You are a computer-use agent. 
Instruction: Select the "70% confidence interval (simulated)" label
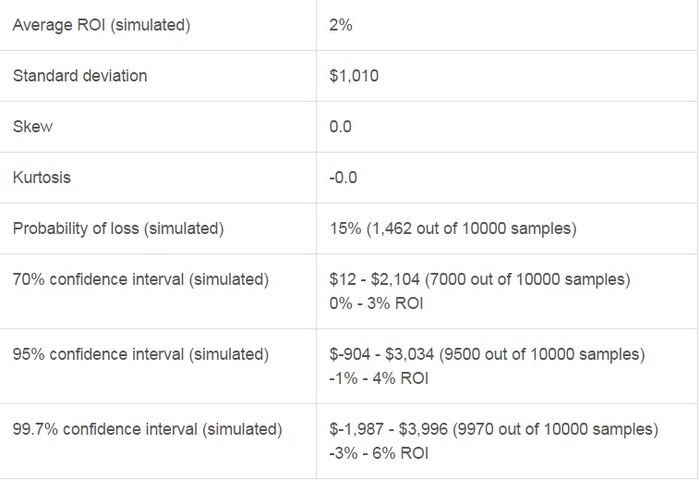140,280
